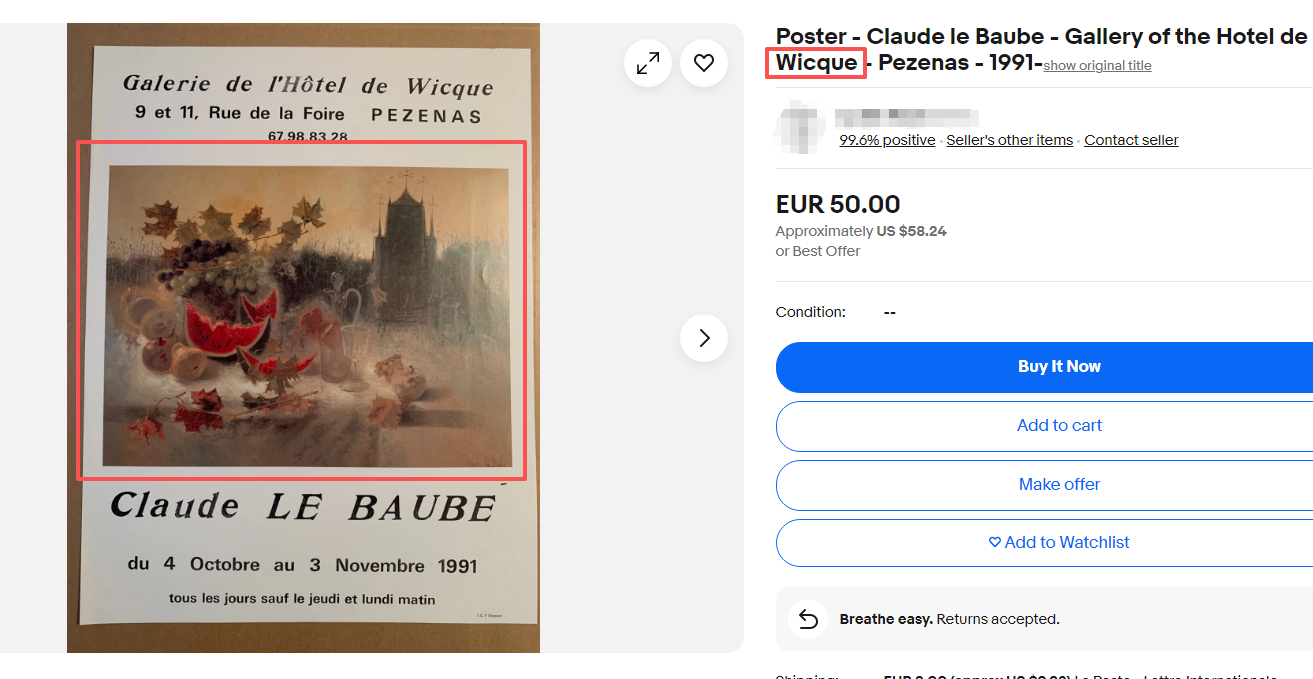Show original title of the listing
1313x679 pixels.
[x=1097, y=66]
